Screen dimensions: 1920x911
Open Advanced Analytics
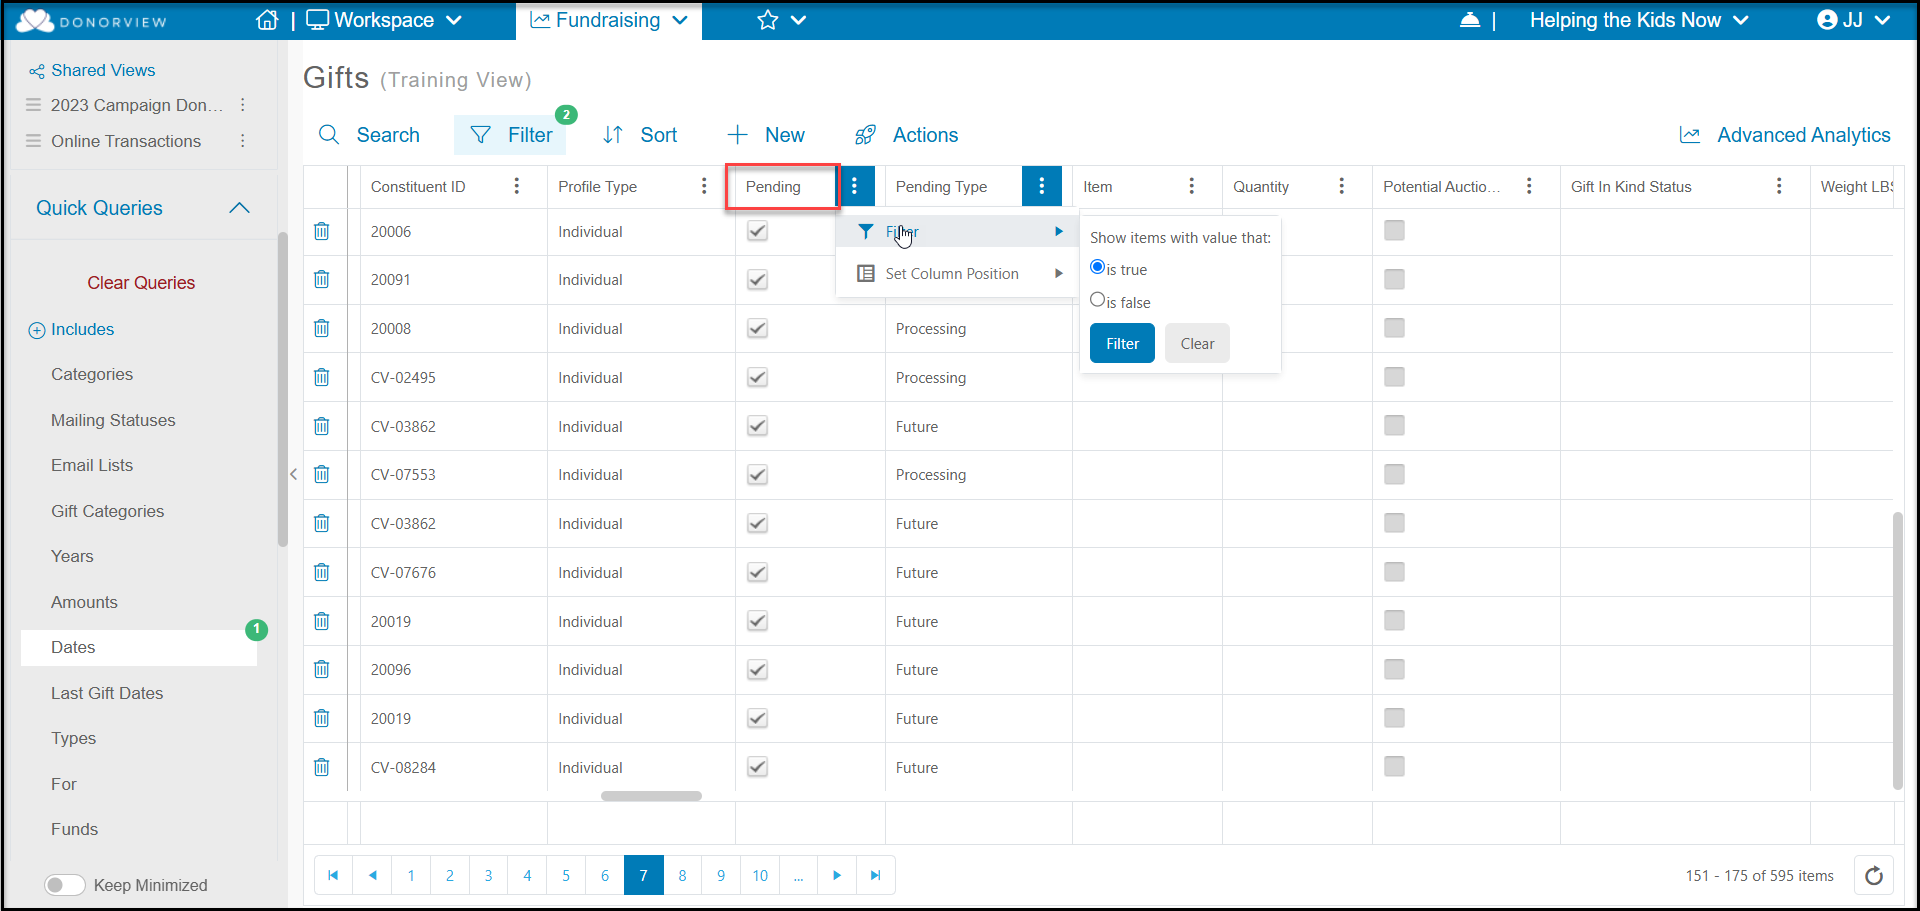(x=1785, y=135)
